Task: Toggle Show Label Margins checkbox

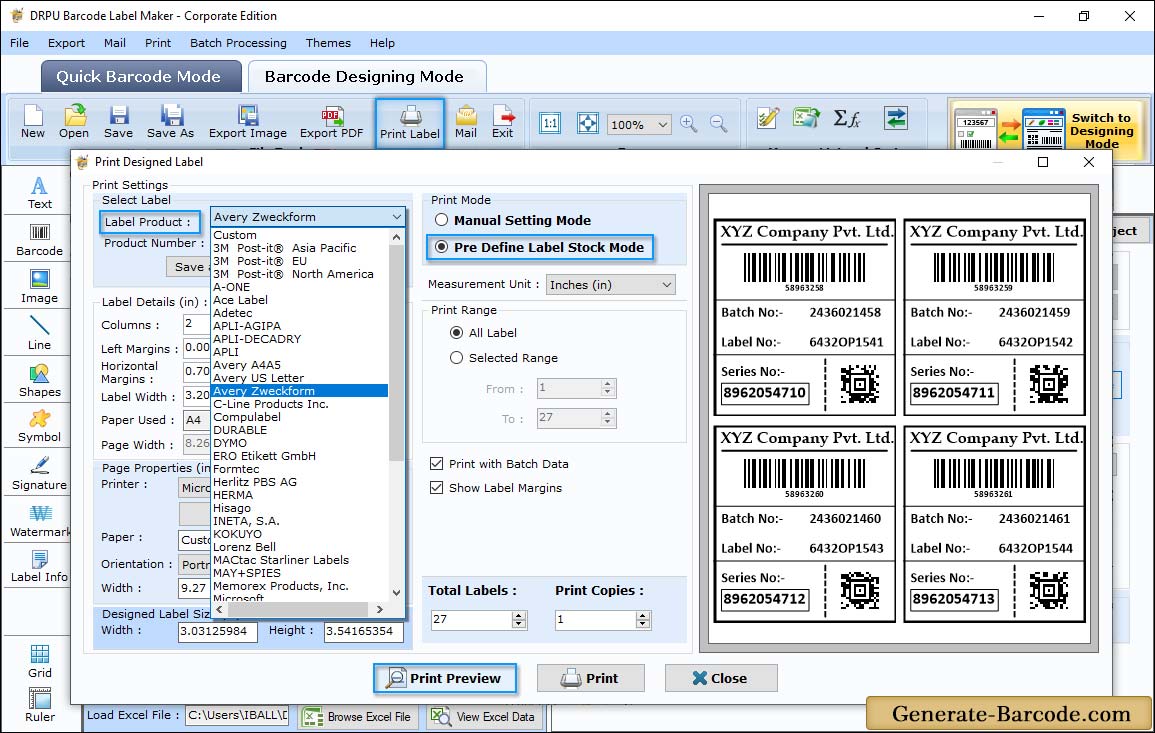Action: click(437, 488)
